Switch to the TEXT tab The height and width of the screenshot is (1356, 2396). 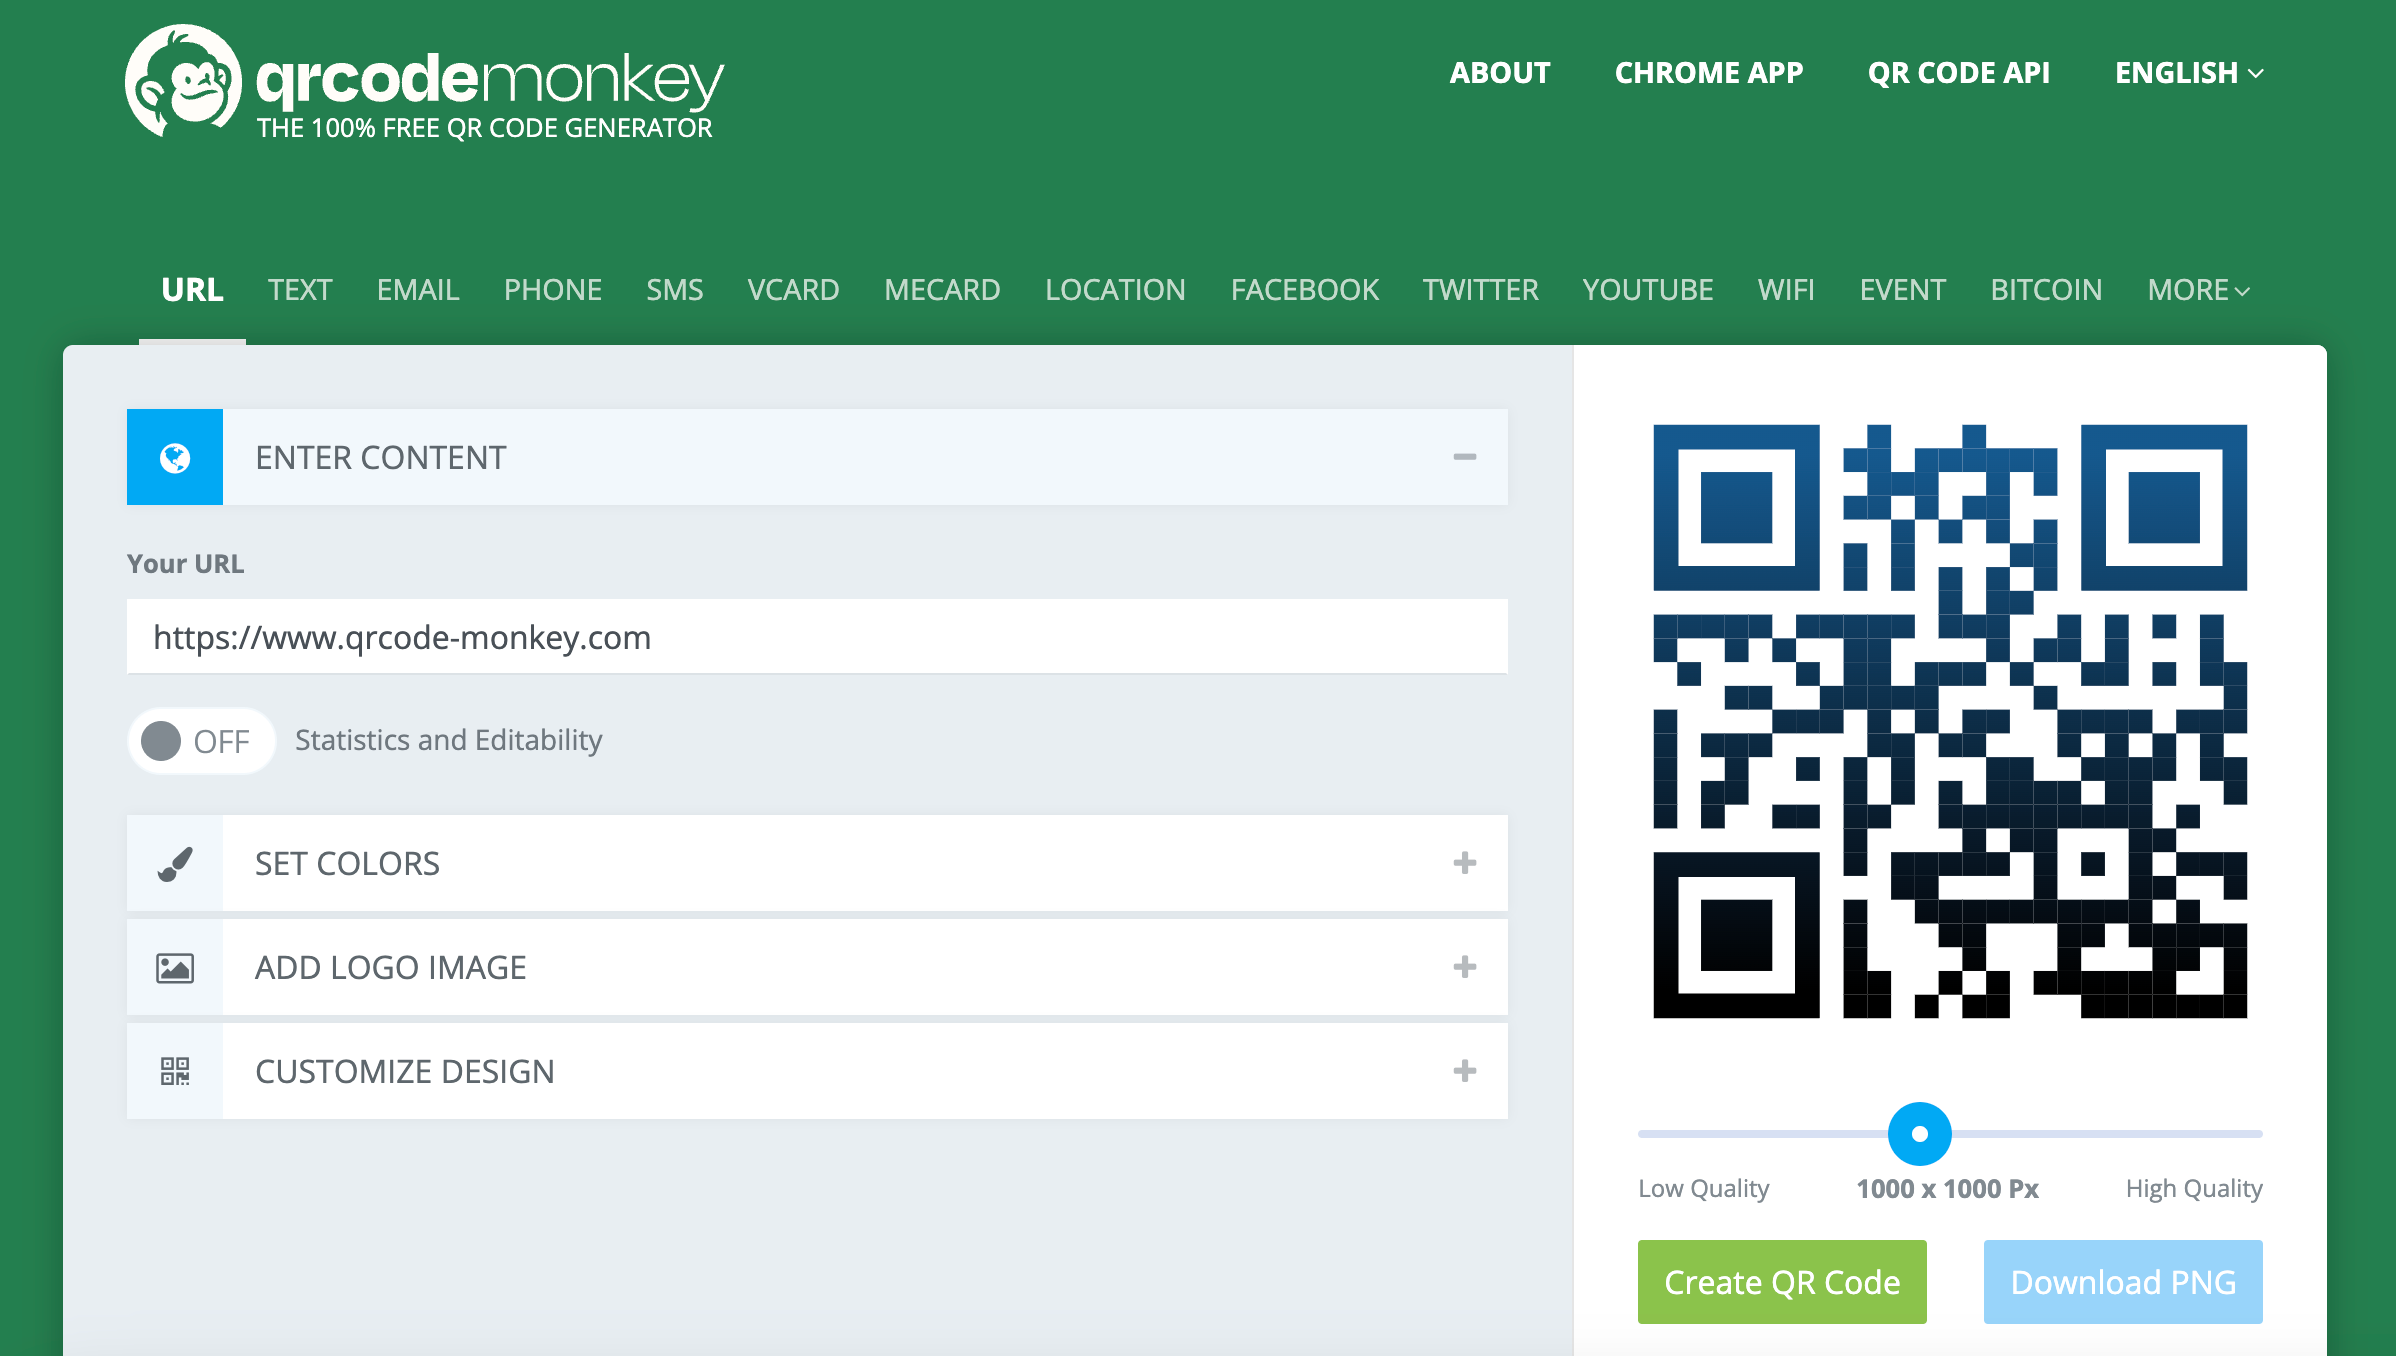point(300,290)
